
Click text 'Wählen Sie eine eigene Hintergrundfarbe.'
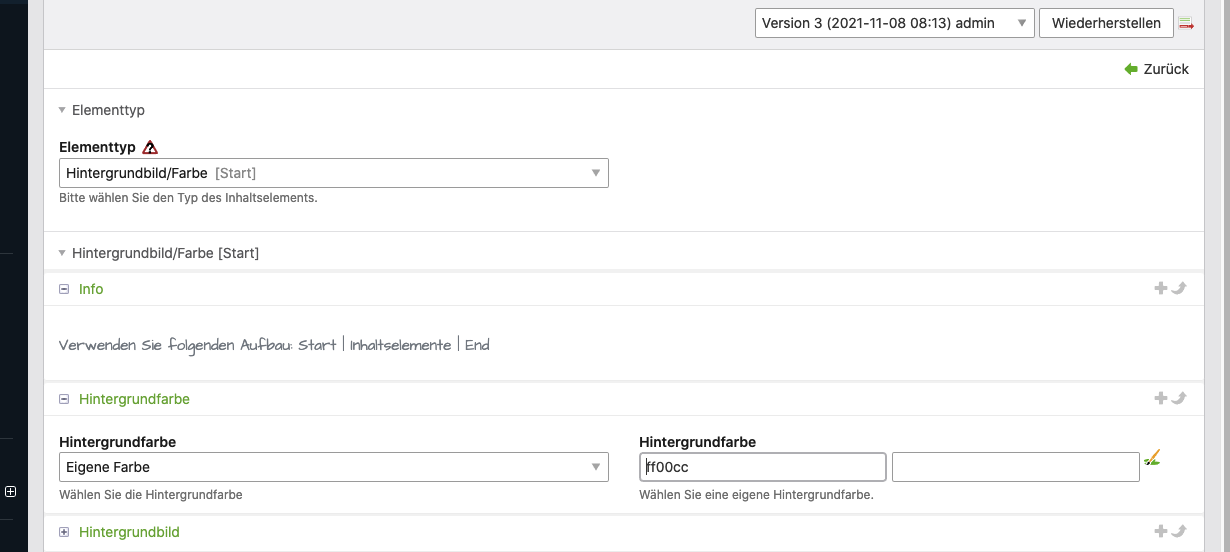point(757,494)
